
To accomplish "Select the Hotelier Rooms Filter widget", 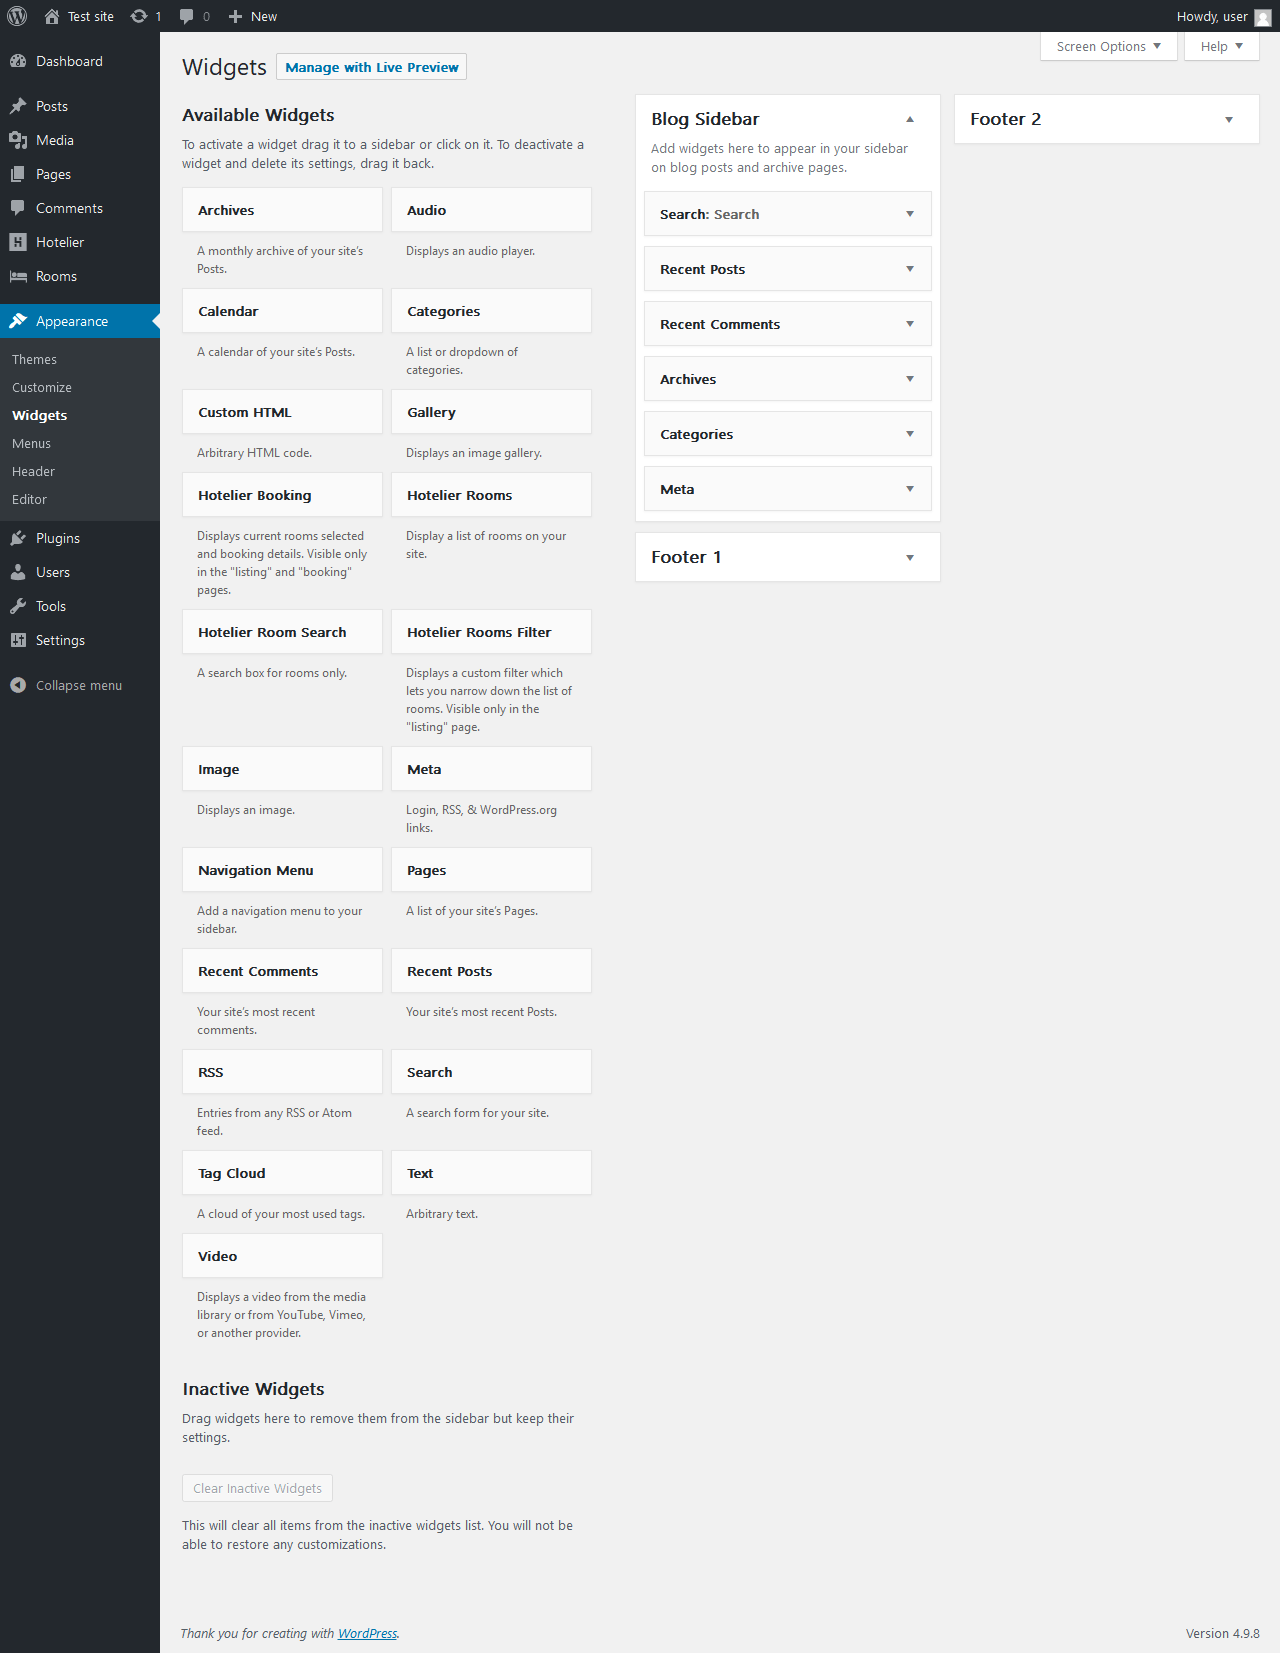I will [x=491, y=632].
